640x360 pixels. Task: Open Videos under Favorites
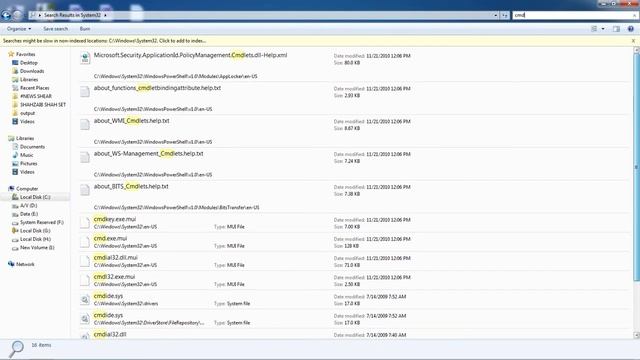(27, 122)
